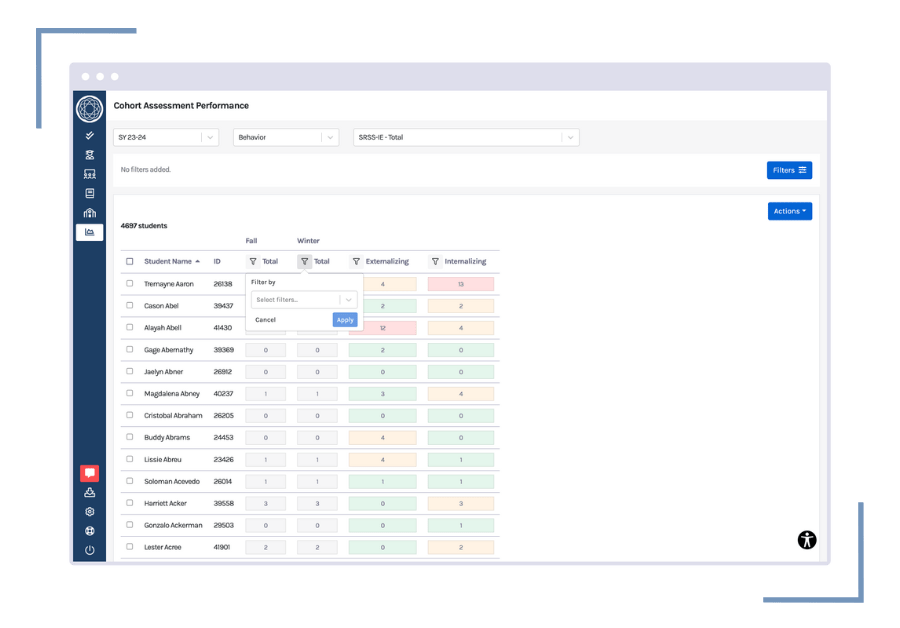Screen dimensions: 900x628
Task: Click the upload tray sidebar icon
Action: pos(90,493)
